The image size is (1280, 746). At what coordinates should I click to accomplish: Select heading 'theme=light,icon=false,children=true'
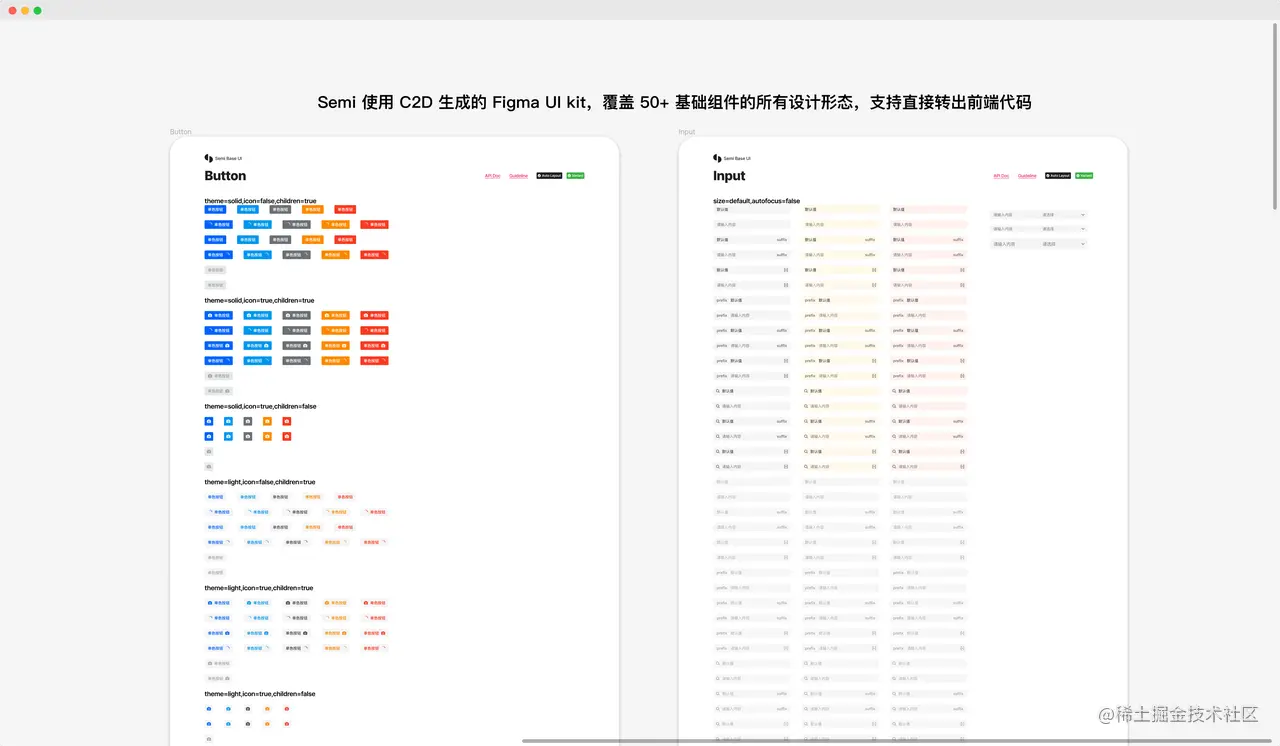(x=260, y=482)
